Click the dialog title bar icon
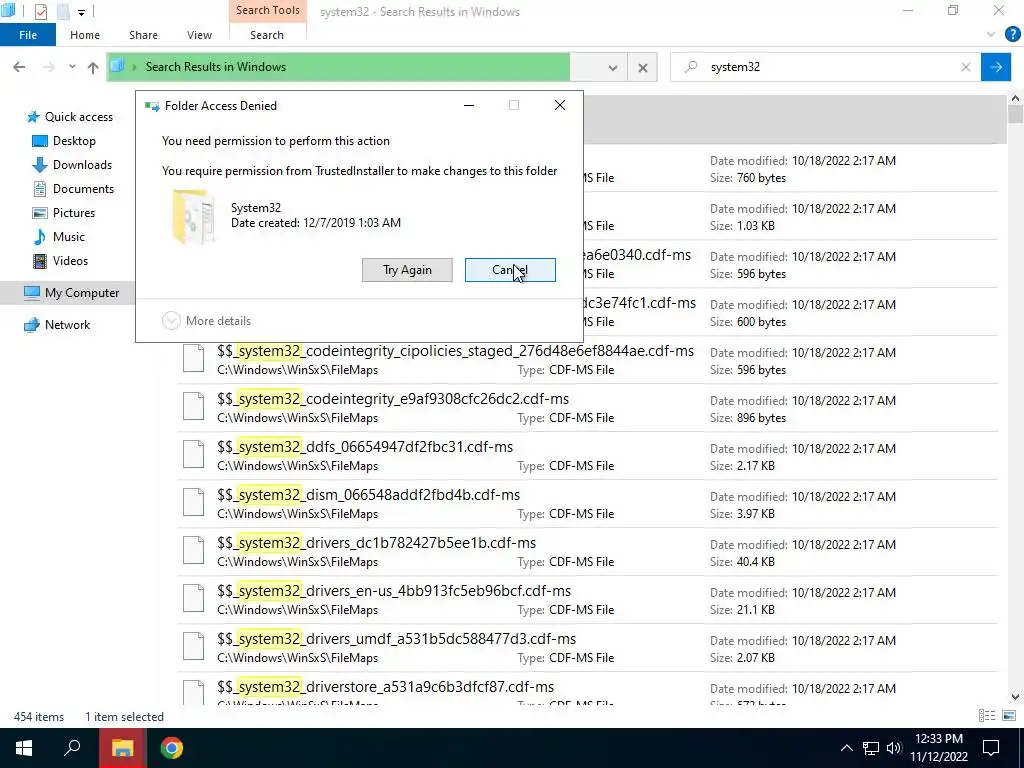This screenshot has width=1024, height=768. click(152, 106)
